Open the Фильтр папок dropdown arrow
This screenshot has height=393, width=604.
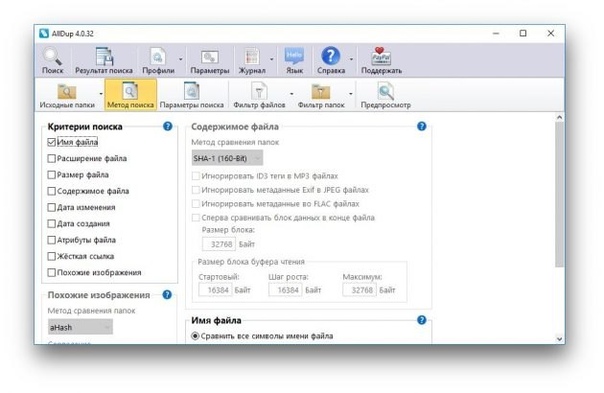pos(351,94)
